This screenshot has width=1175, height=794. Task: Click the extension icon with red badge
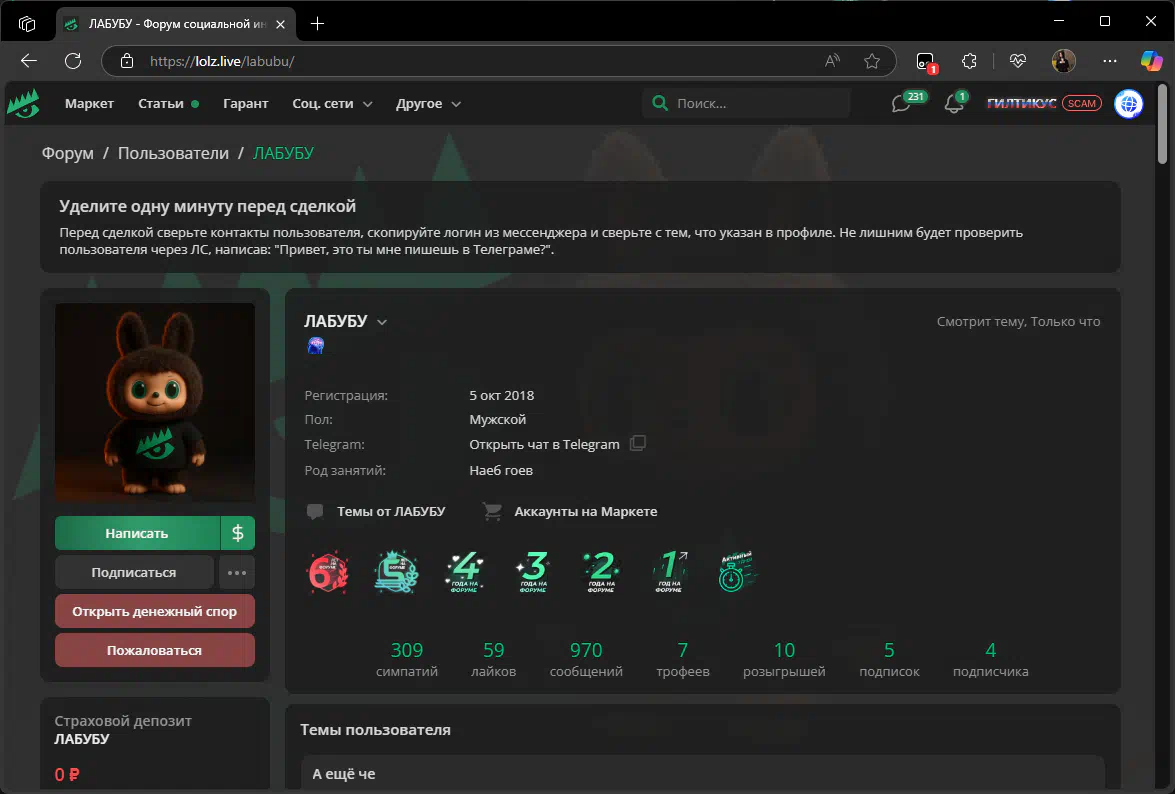[926, 61]
